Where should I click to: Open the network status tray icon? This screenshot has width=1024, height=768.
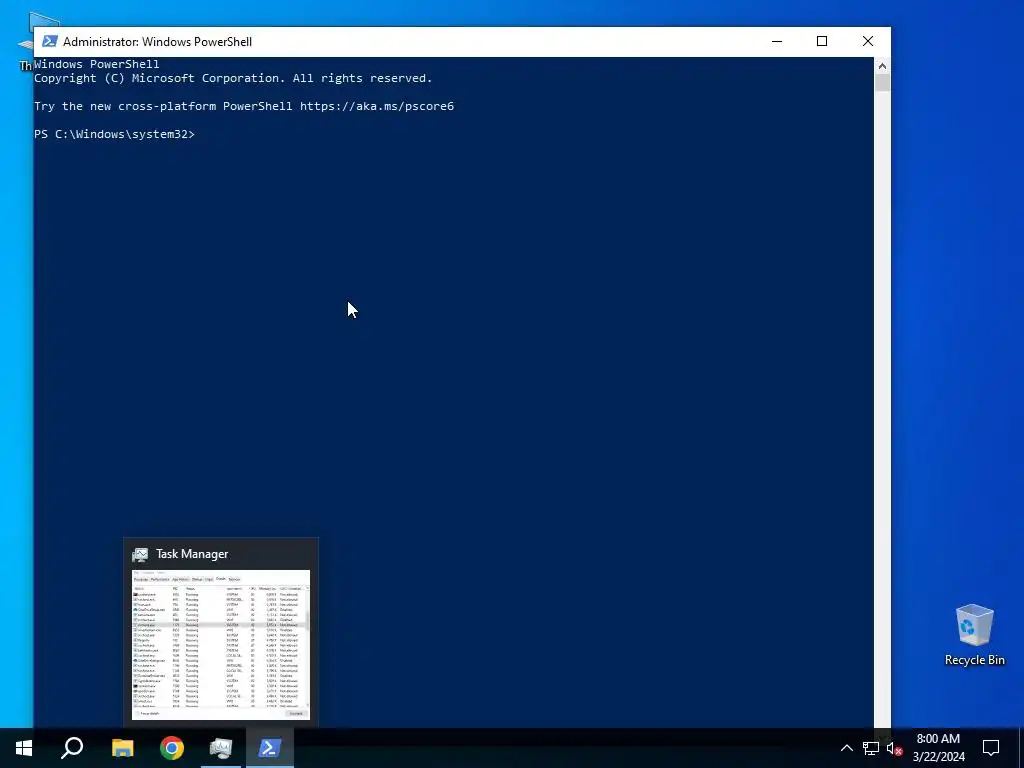pos(871,748)
